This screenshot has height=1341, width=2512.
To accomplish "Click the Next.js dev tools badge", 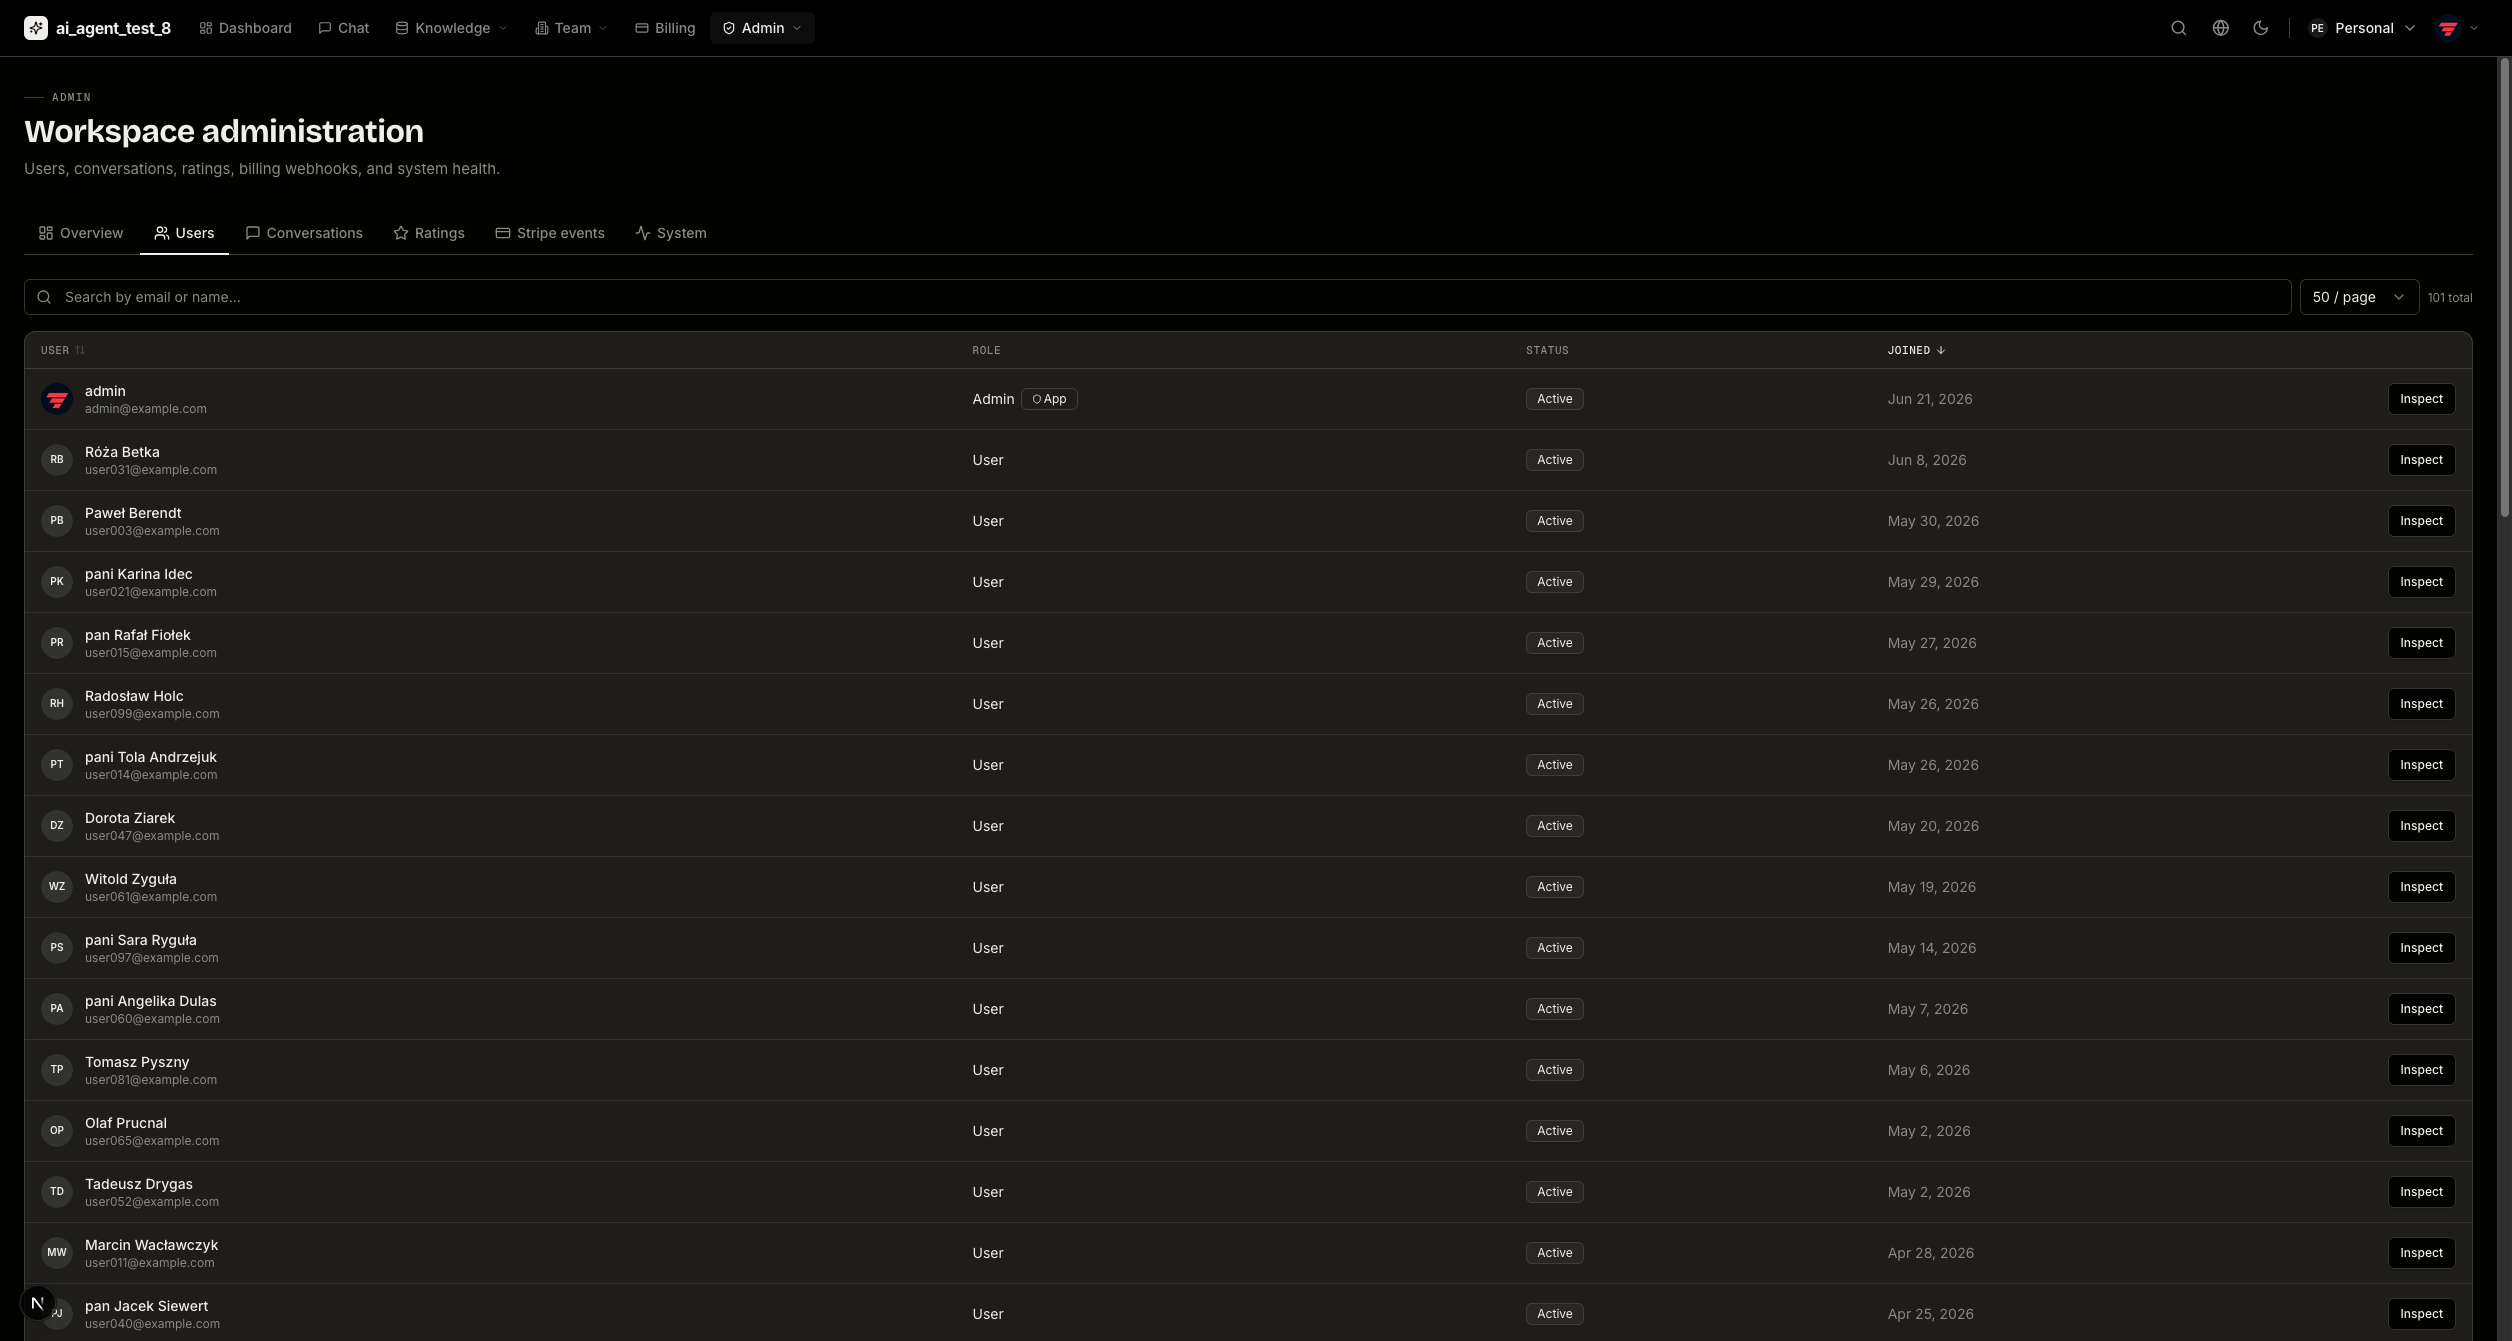I will 37,1303.
